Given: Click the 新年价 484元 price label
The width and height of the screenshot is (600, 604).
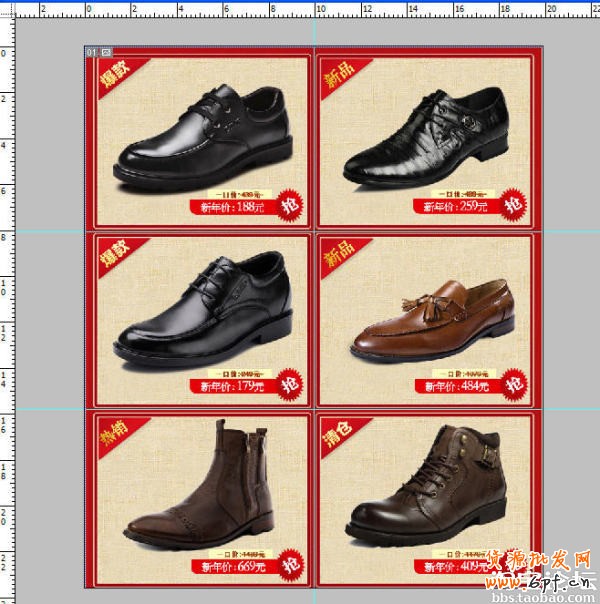Looking at the screenshot, I should (455, 386).
